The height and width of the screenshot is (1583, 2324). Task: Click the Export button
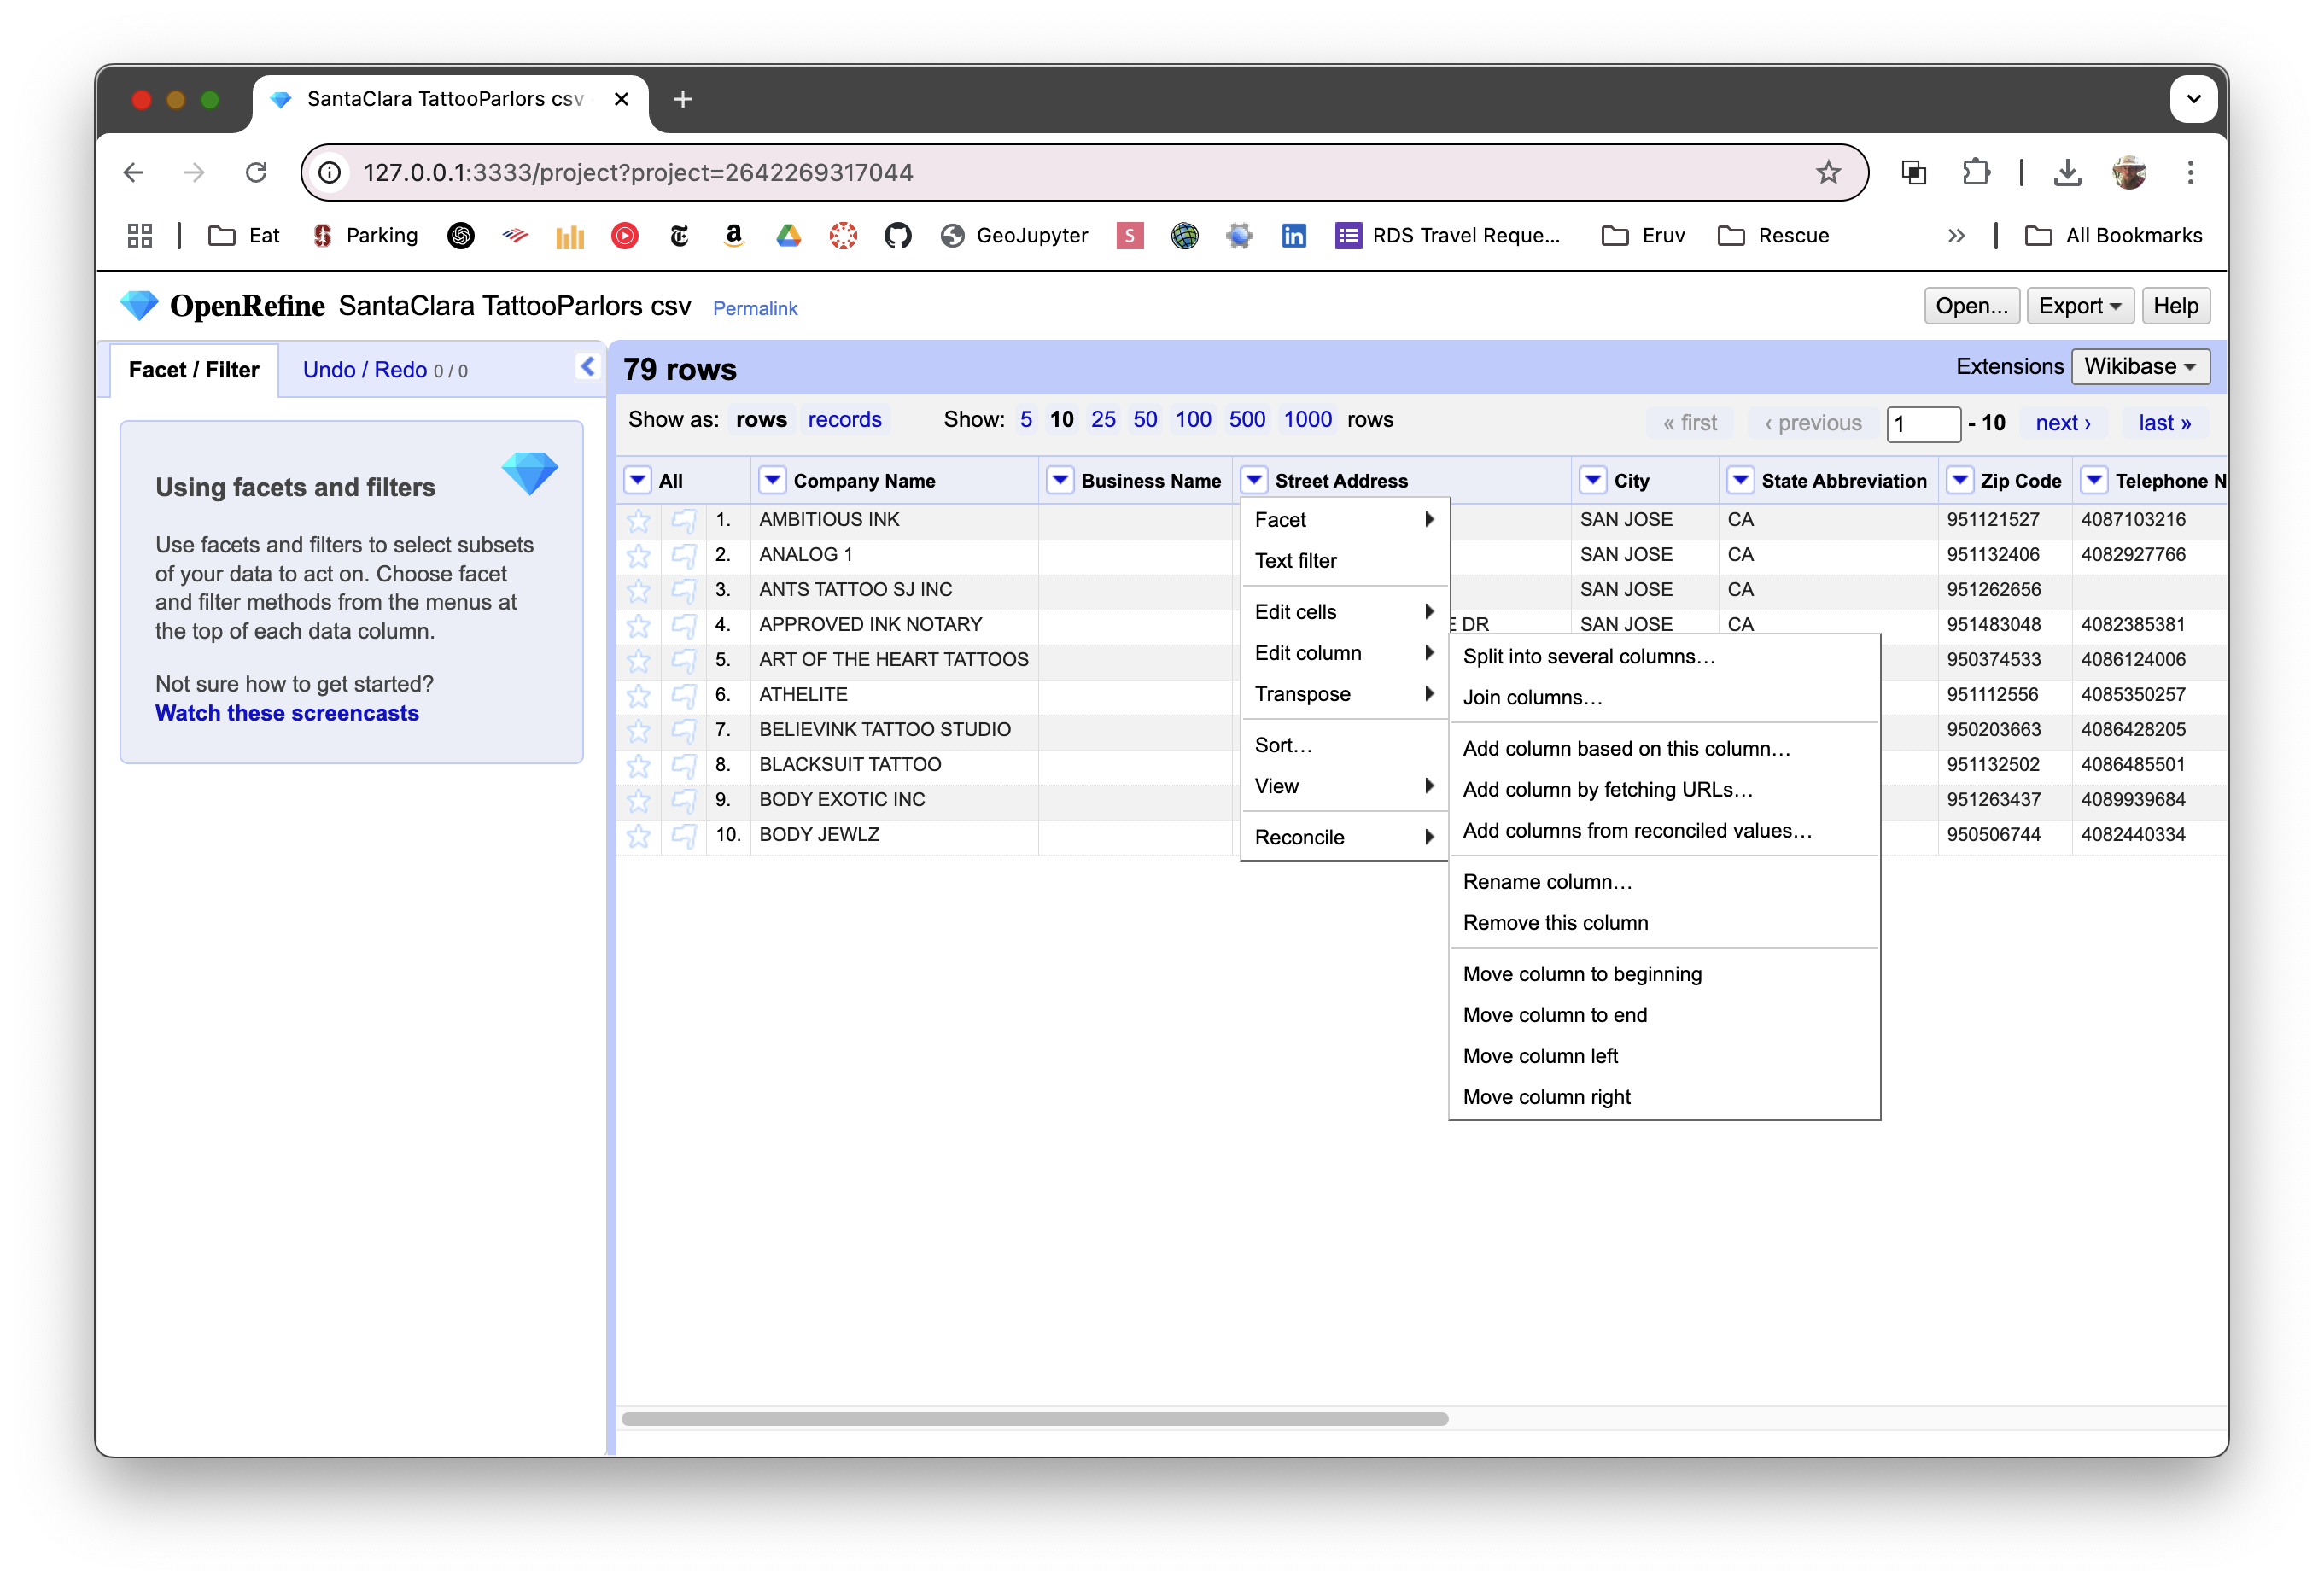[x=2079, y=306]
